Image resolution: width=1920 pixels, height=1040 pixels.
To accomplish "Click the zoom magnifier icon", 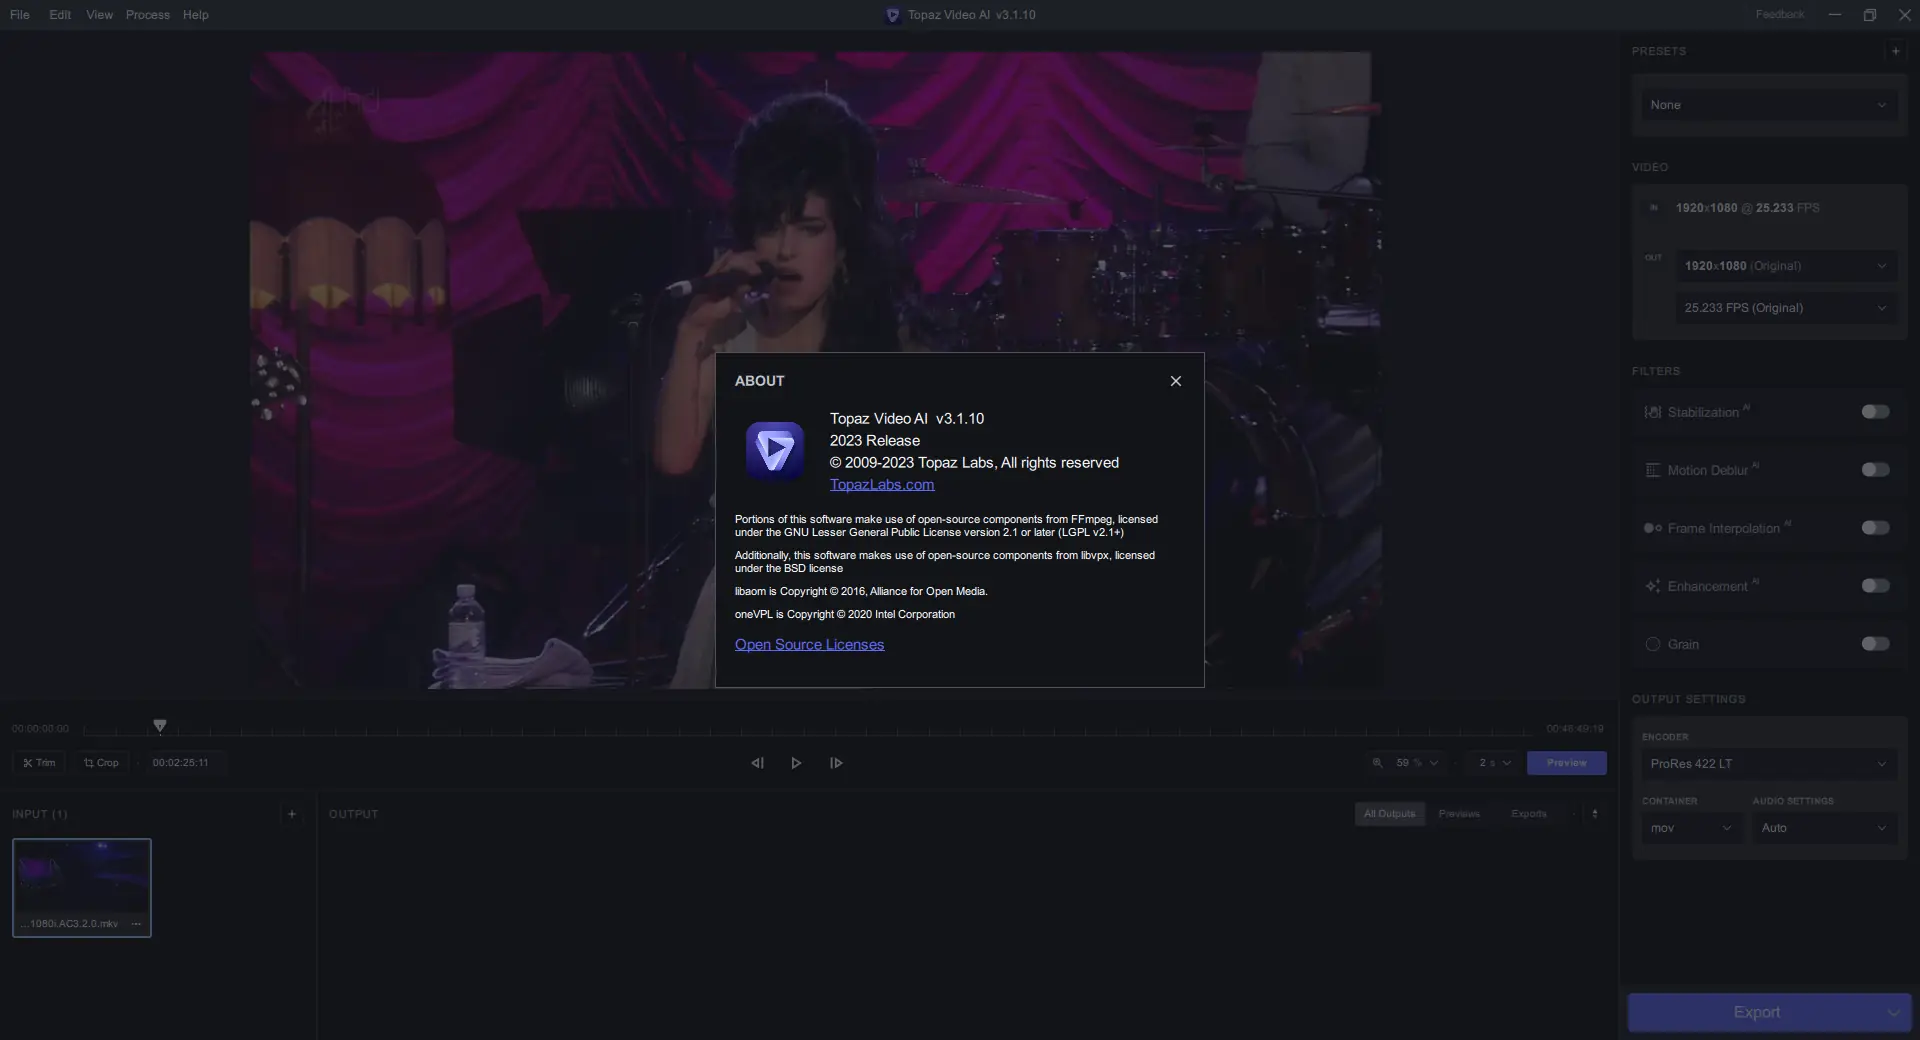I will coord(1378,763).
